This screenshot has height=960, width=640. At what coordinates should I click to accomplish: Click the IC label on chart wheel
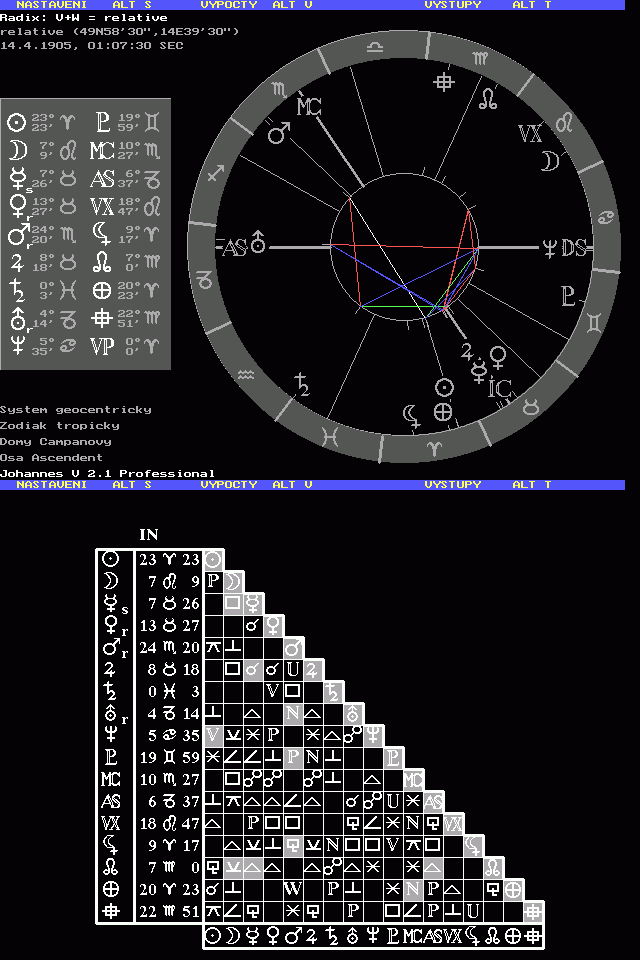500,387
